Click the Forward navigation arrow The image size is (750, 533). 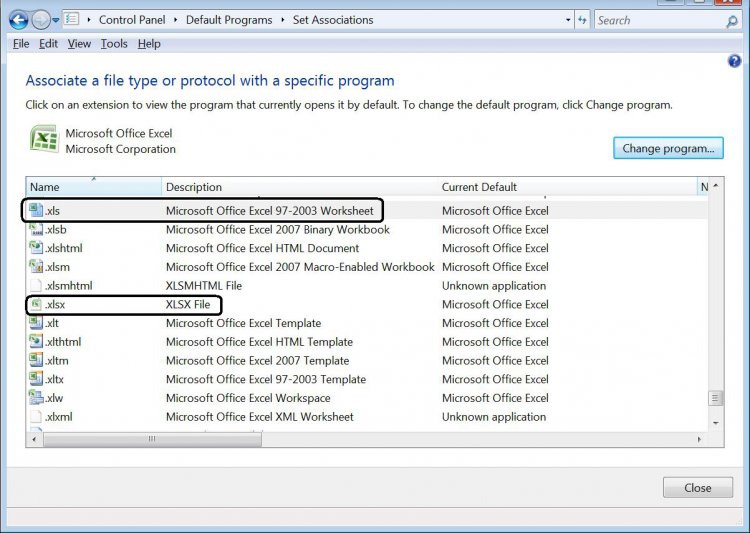coord(41,20)
